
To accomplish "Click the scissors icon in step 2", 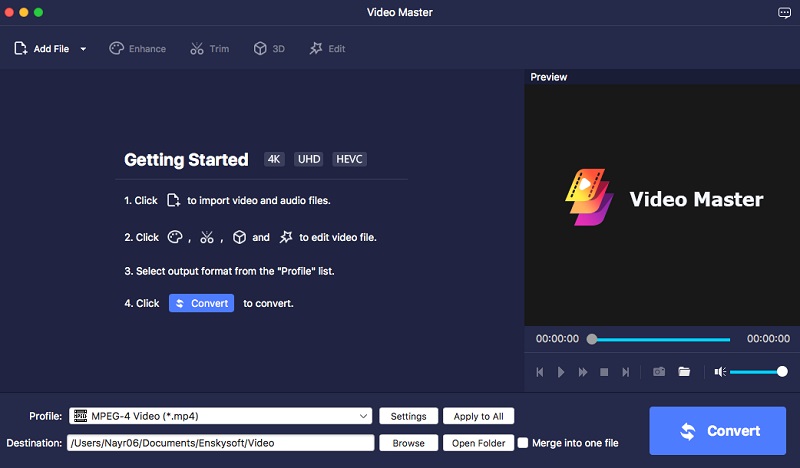I will click(207, 237).
